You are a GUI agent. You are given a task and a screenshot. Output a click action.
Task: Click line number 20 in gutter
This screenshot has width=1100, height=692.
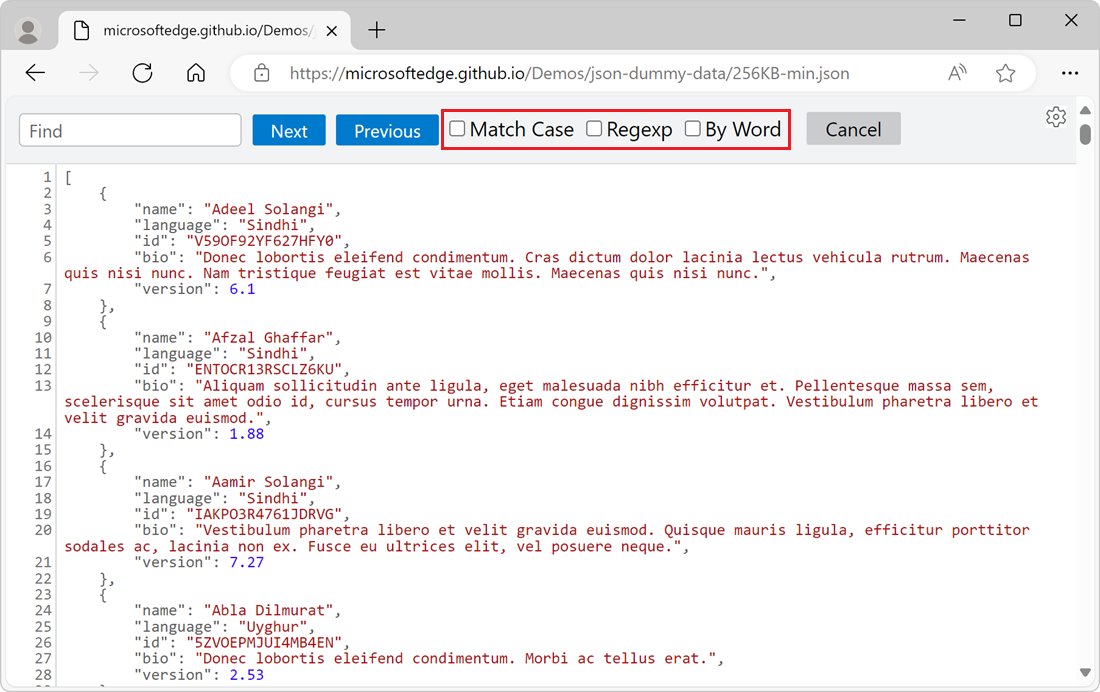click(x=43, y=530)
